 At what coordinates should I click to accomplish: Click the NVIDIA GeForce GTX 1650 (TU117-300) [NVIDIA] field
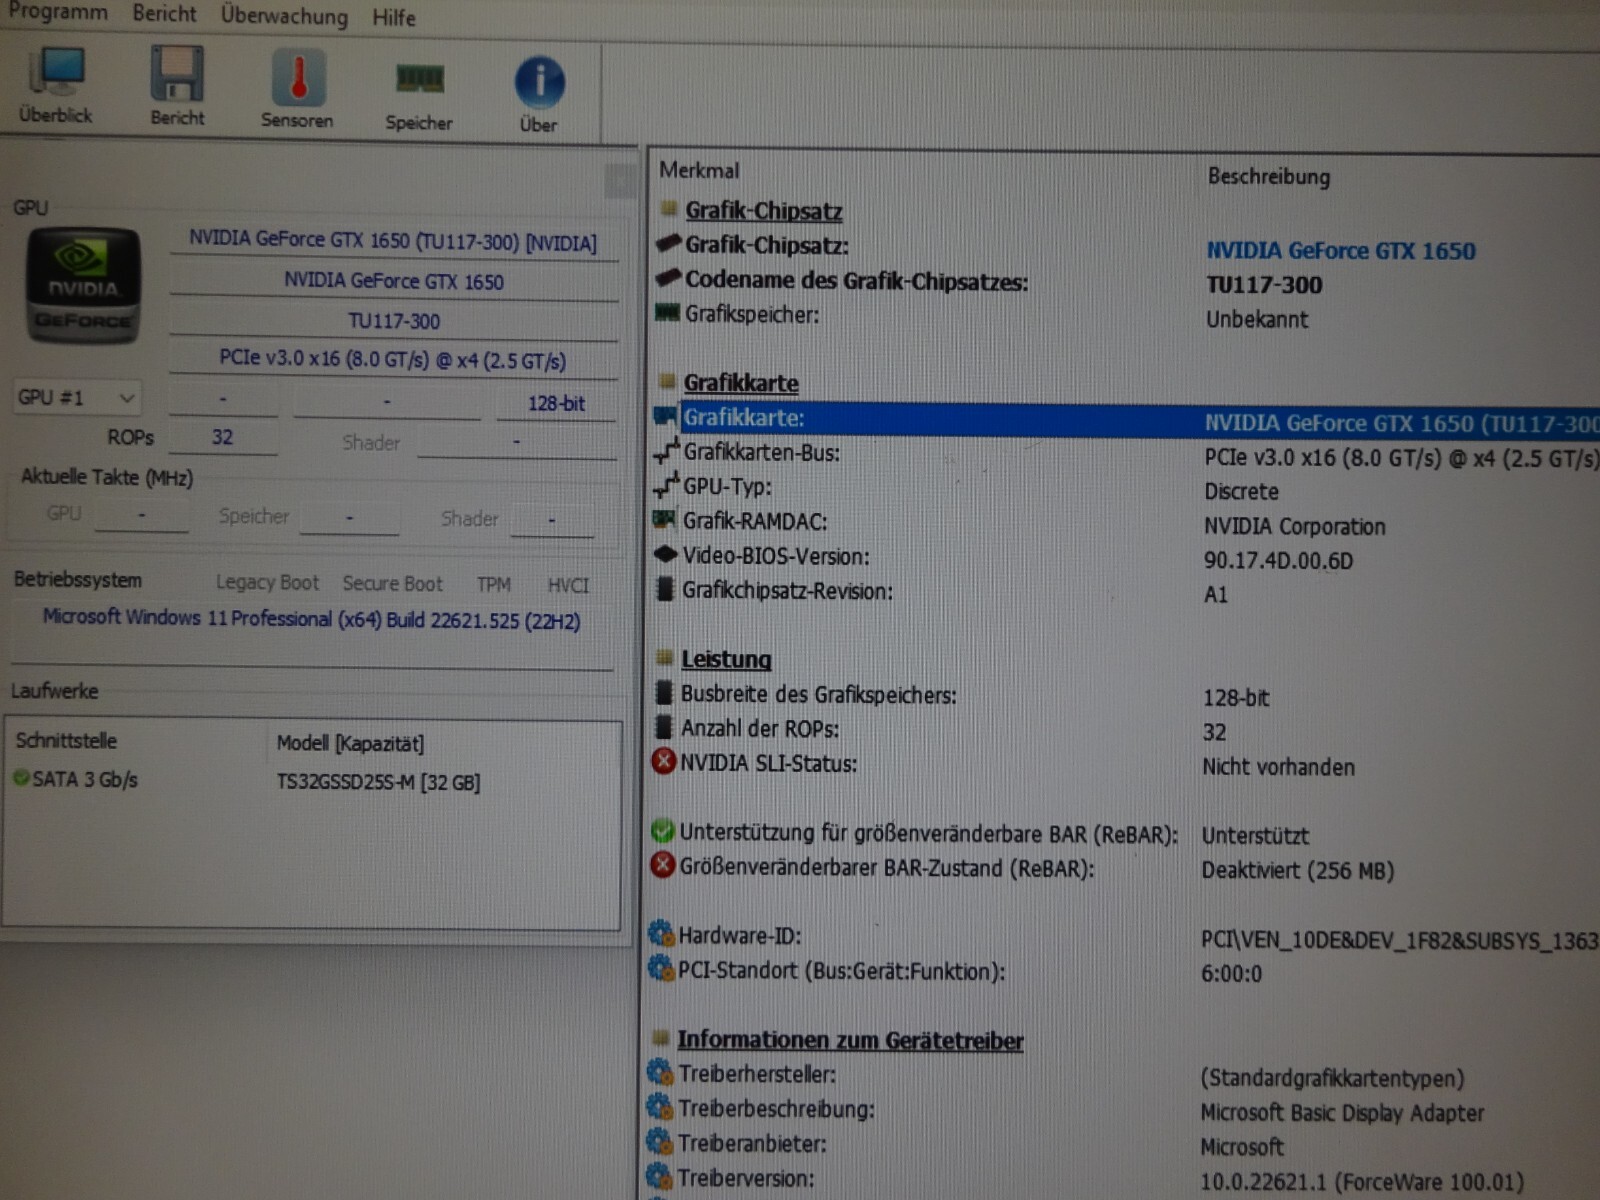[393, 241]
